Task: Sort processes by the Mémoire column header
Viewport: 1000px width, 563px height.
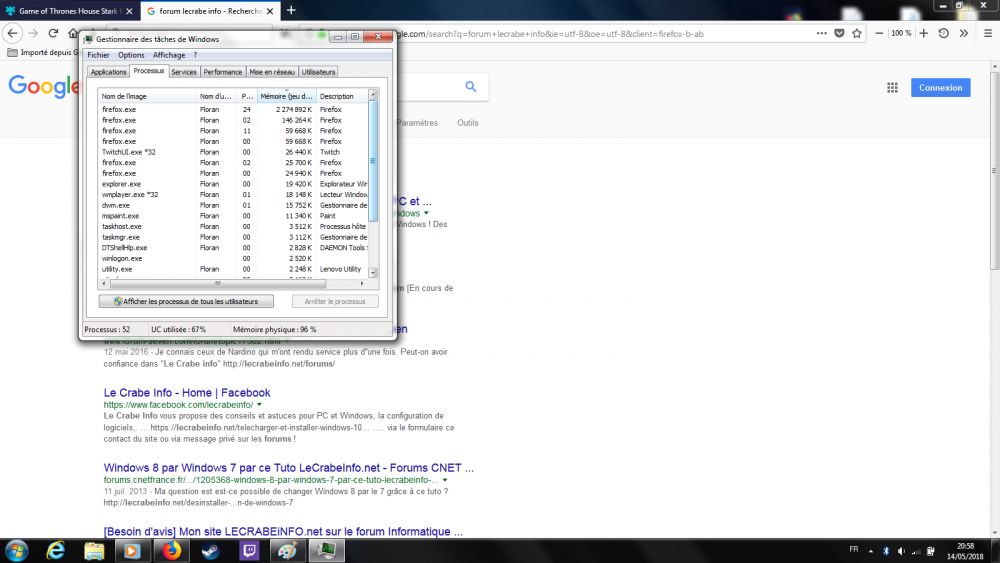Action: click(x=286, y=96)
